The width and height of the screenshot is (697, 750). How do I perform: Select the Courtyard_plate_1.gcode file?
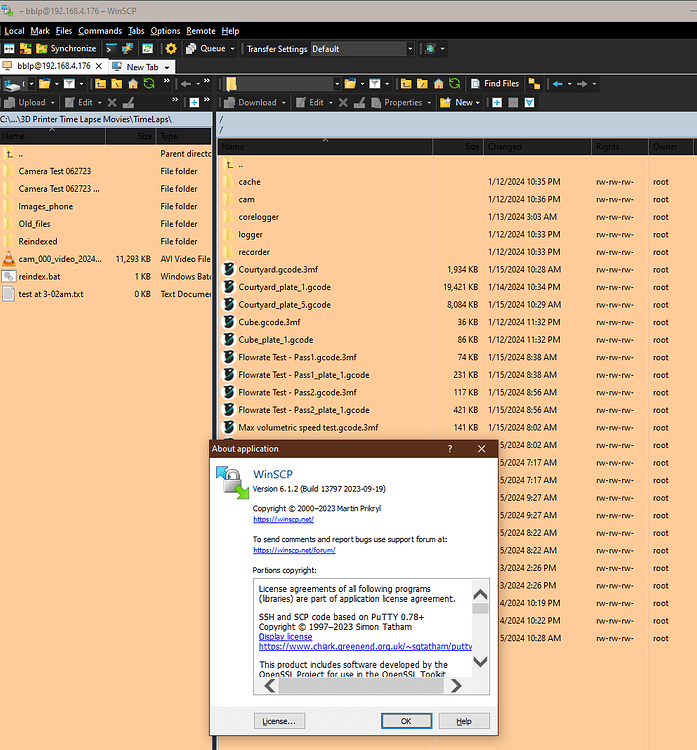(285, 287)
